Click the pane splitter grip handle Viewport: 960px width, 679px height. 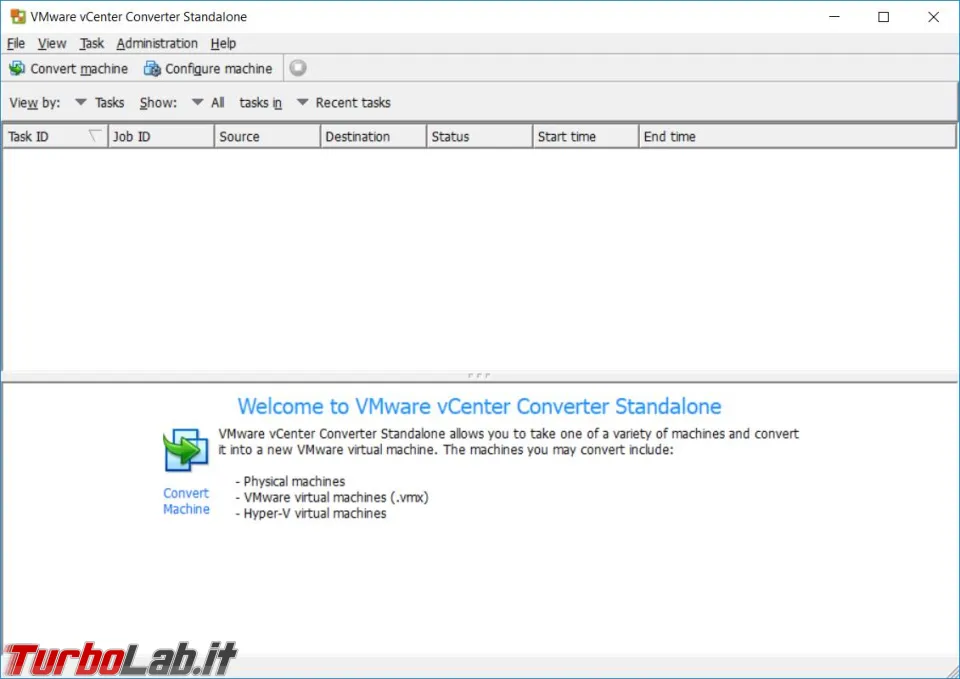(x=479, y=375)
